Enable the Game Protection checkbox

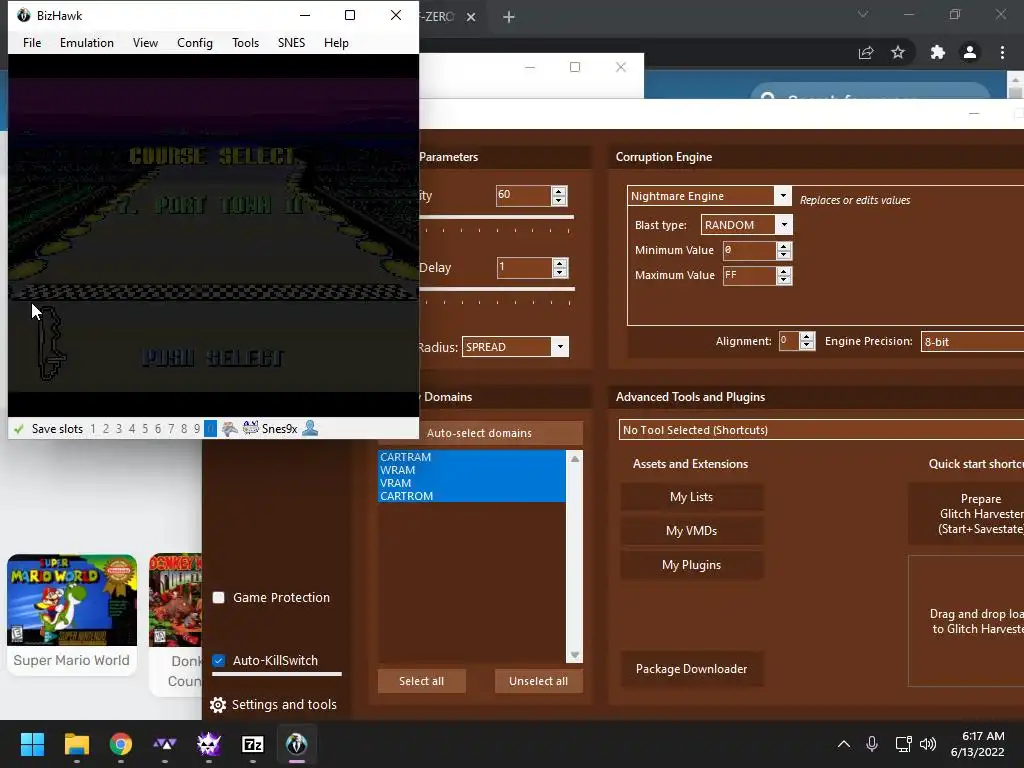[219, 598]
